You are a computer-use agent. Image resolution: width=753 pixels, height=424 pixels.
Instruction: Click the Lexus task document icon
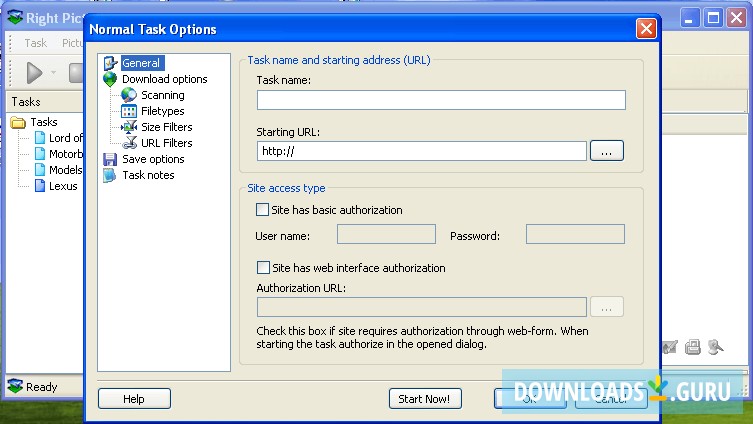tap(40, 186)
